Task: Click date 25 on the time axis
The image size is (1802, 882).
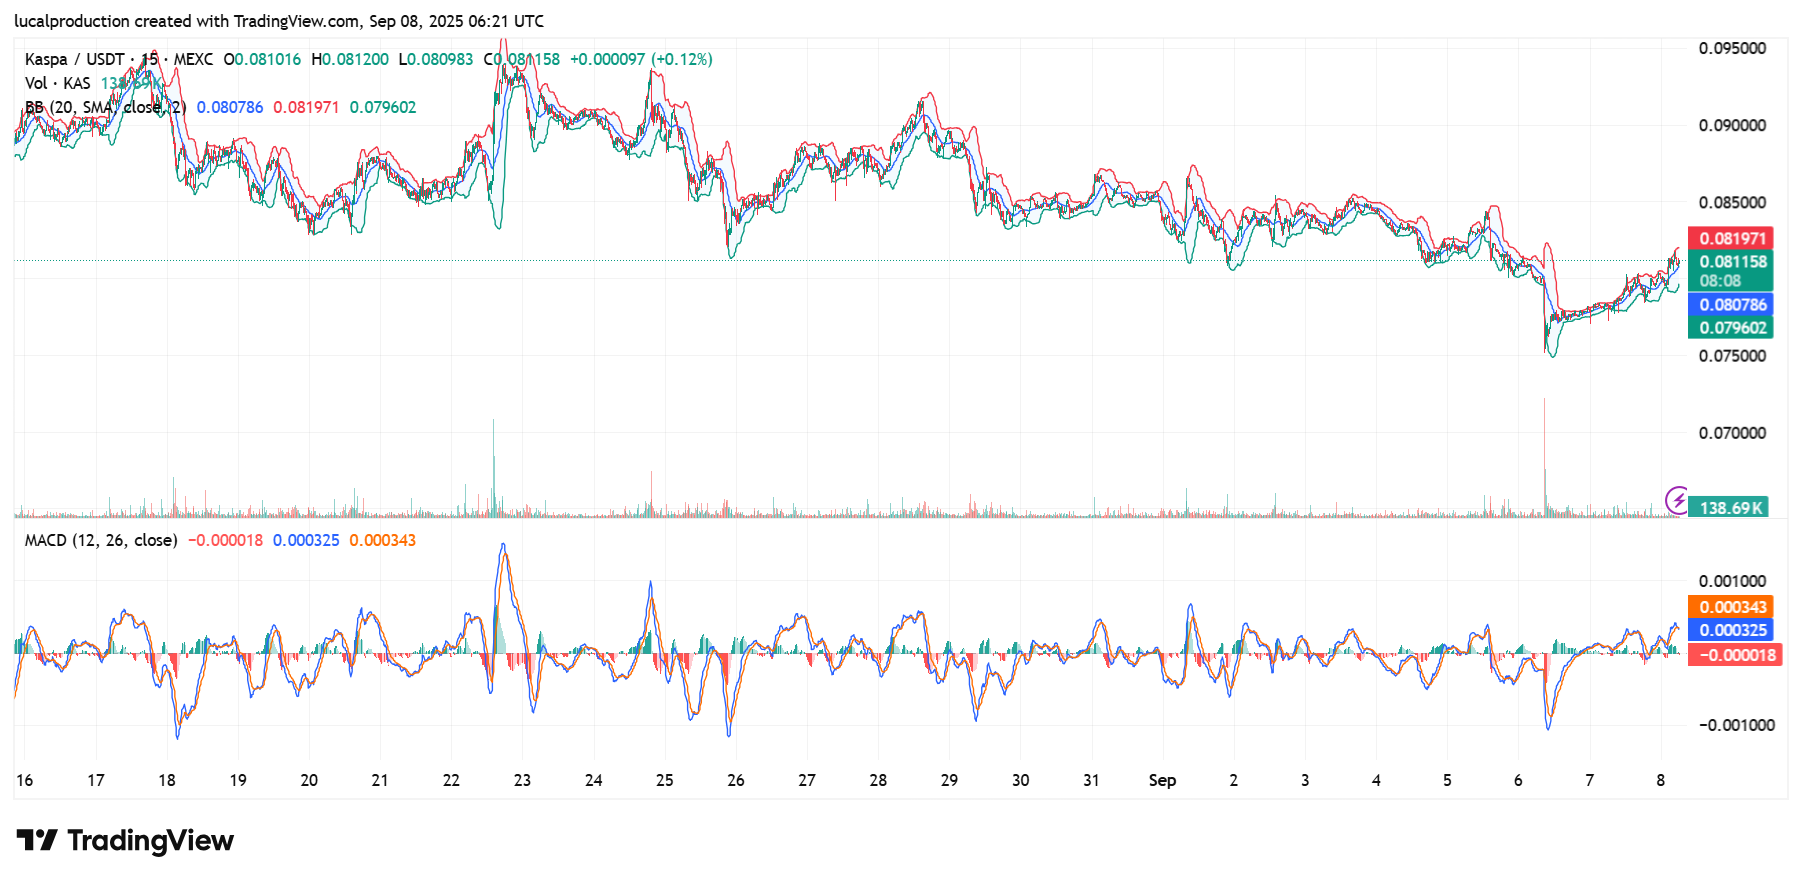Action: [x=664, y=780]
